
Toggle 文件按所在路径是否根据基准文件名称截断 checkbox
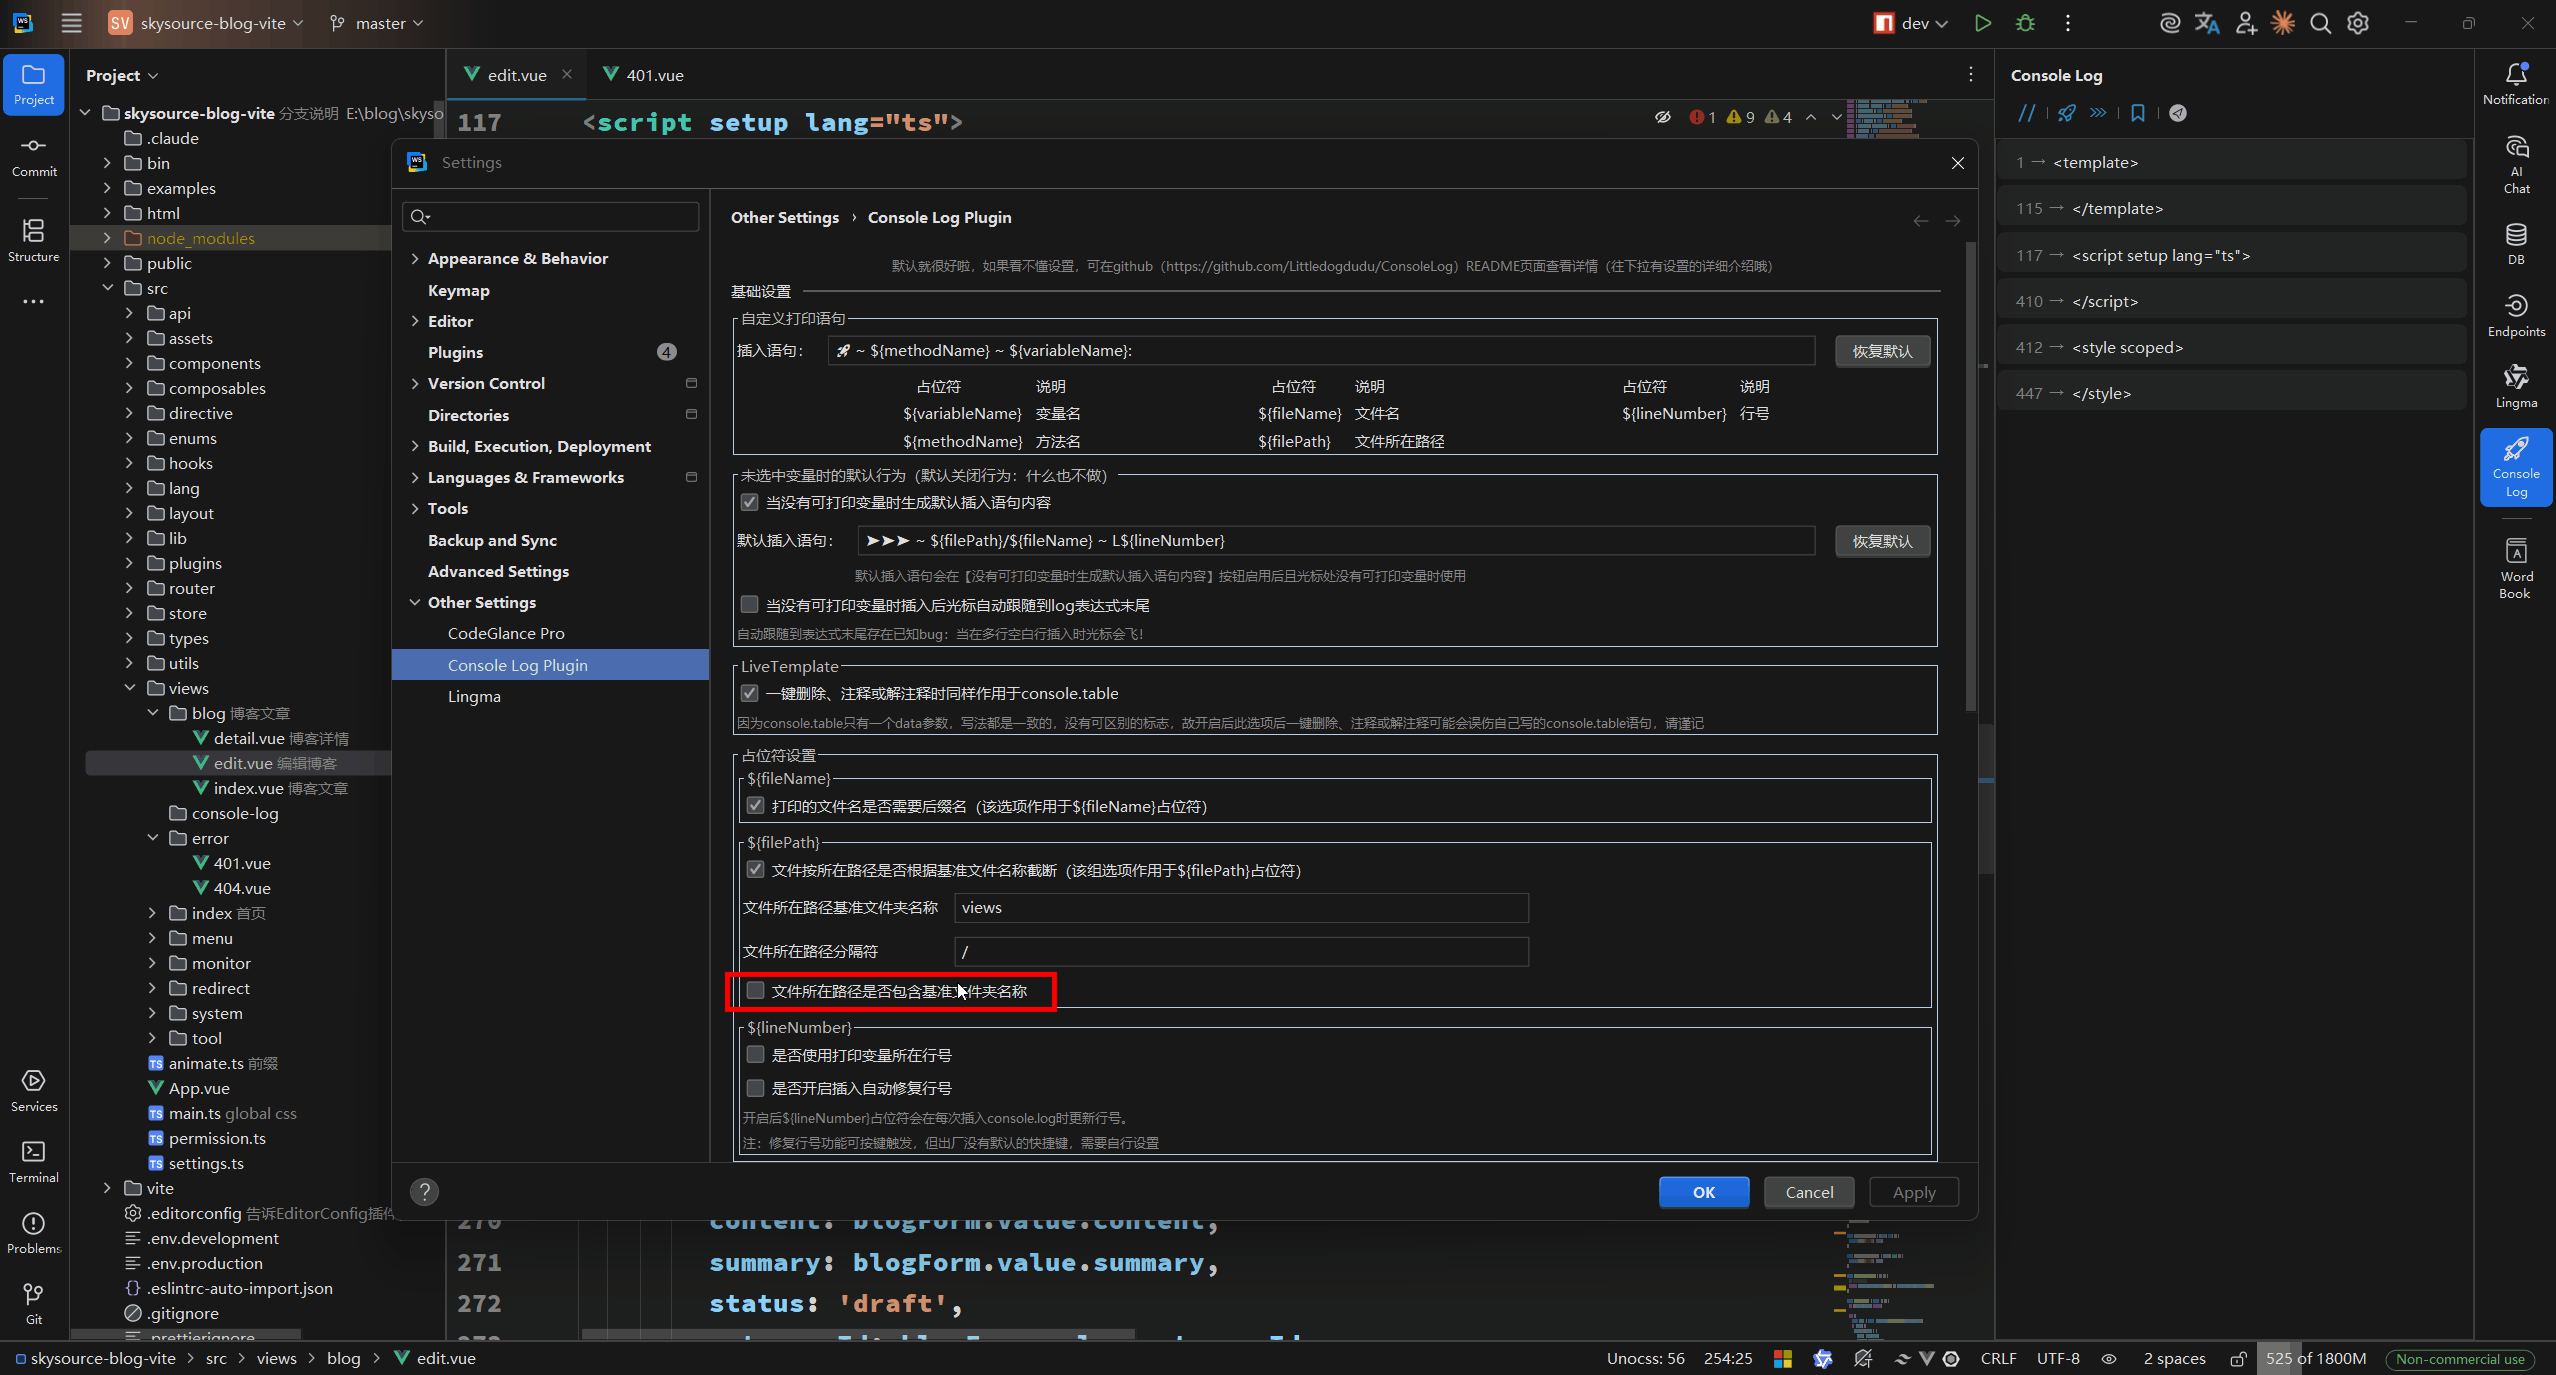coord(755,870)
